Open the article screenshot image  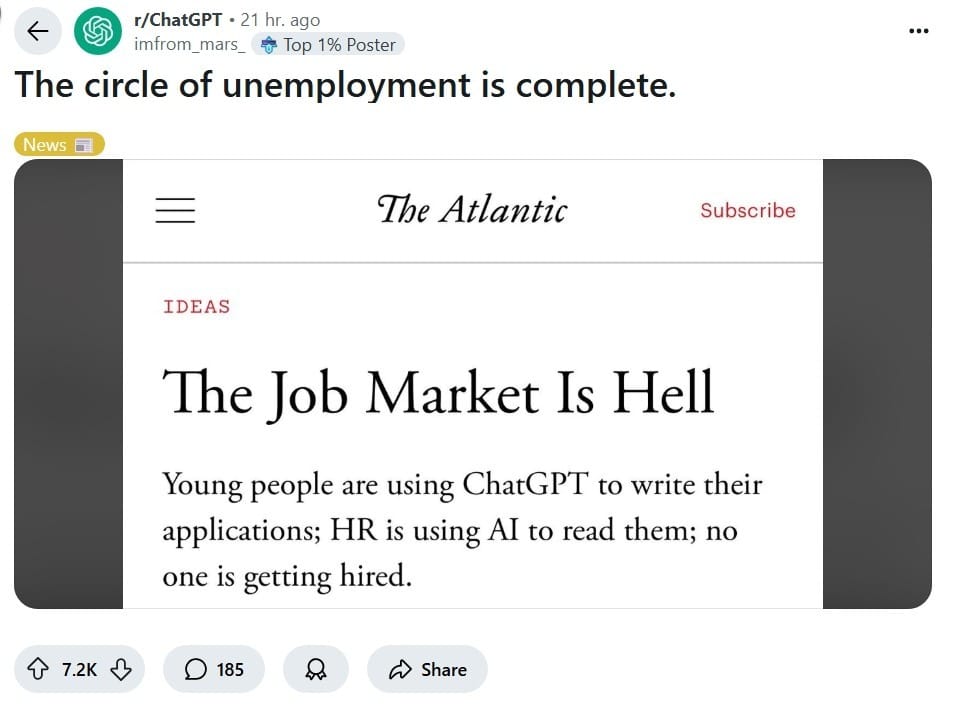tap(473, 384)
